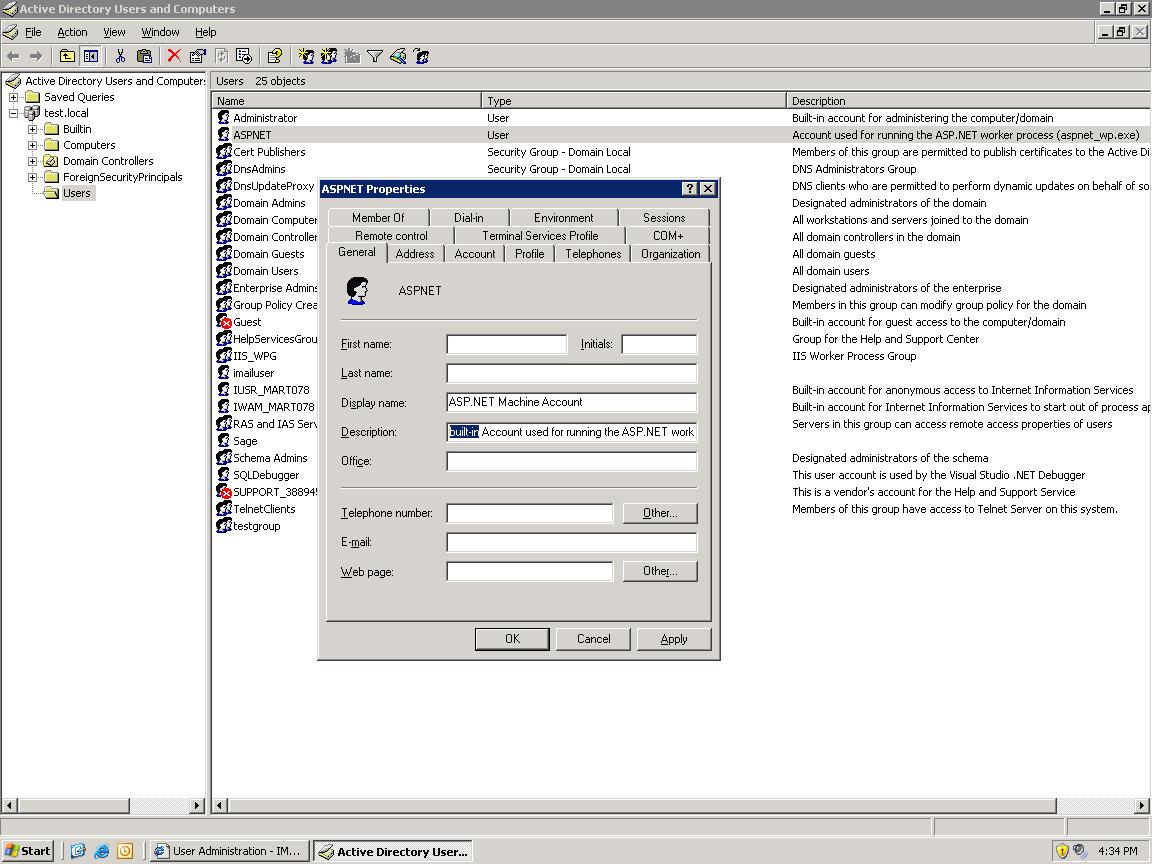The height and width of the screenshot is (864, 1152).
Task: Click the question mark help button in ASPNET Properties
Action: tap(689, 189)
